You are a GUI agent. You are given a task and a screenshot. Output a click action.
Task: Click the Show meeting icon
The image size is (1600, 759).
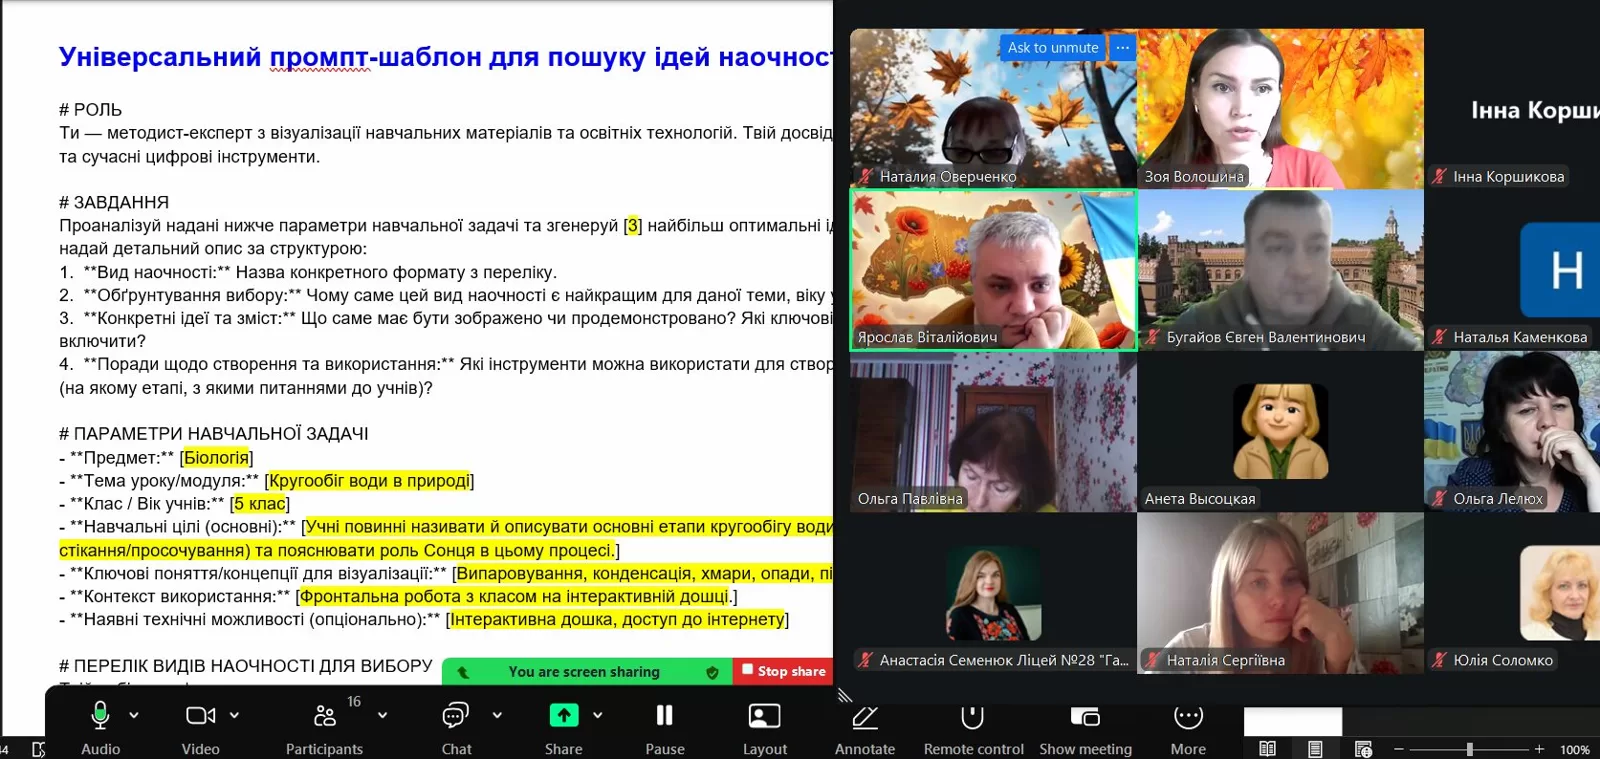pyautogui.click(x=1085, y=716)
